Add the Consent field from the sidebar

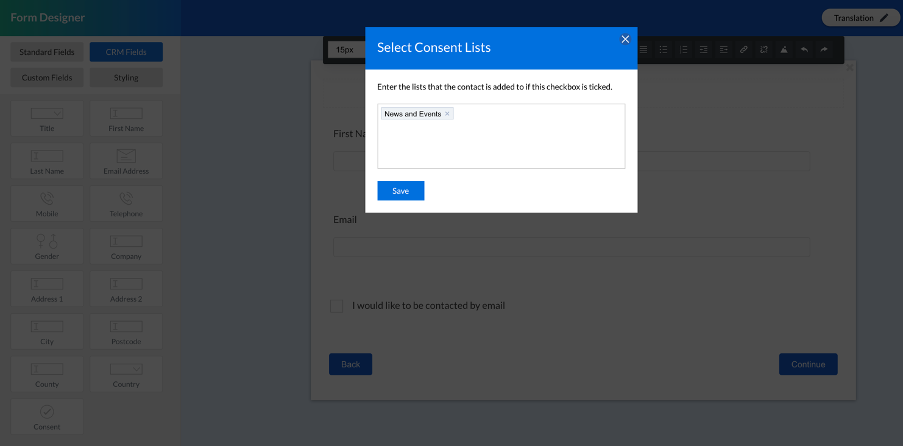pyautogui.click(x=47, y=417)
